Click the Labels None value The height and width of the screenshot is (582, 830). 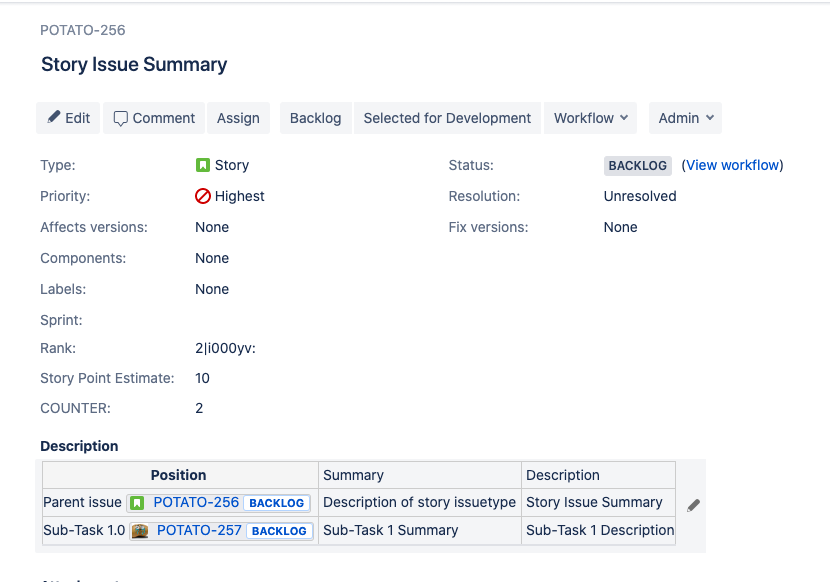(x=212, y=289)
